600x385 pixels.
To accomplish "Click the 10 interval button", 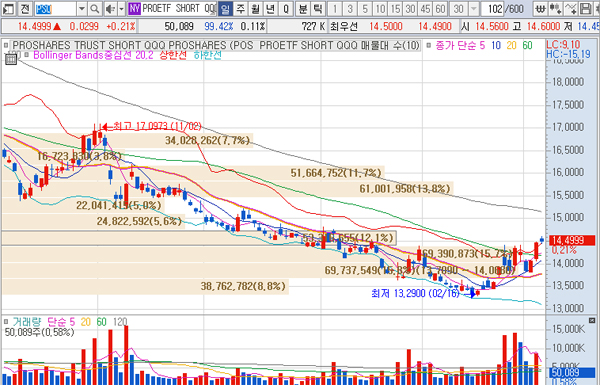I will [x=380, y=8].
